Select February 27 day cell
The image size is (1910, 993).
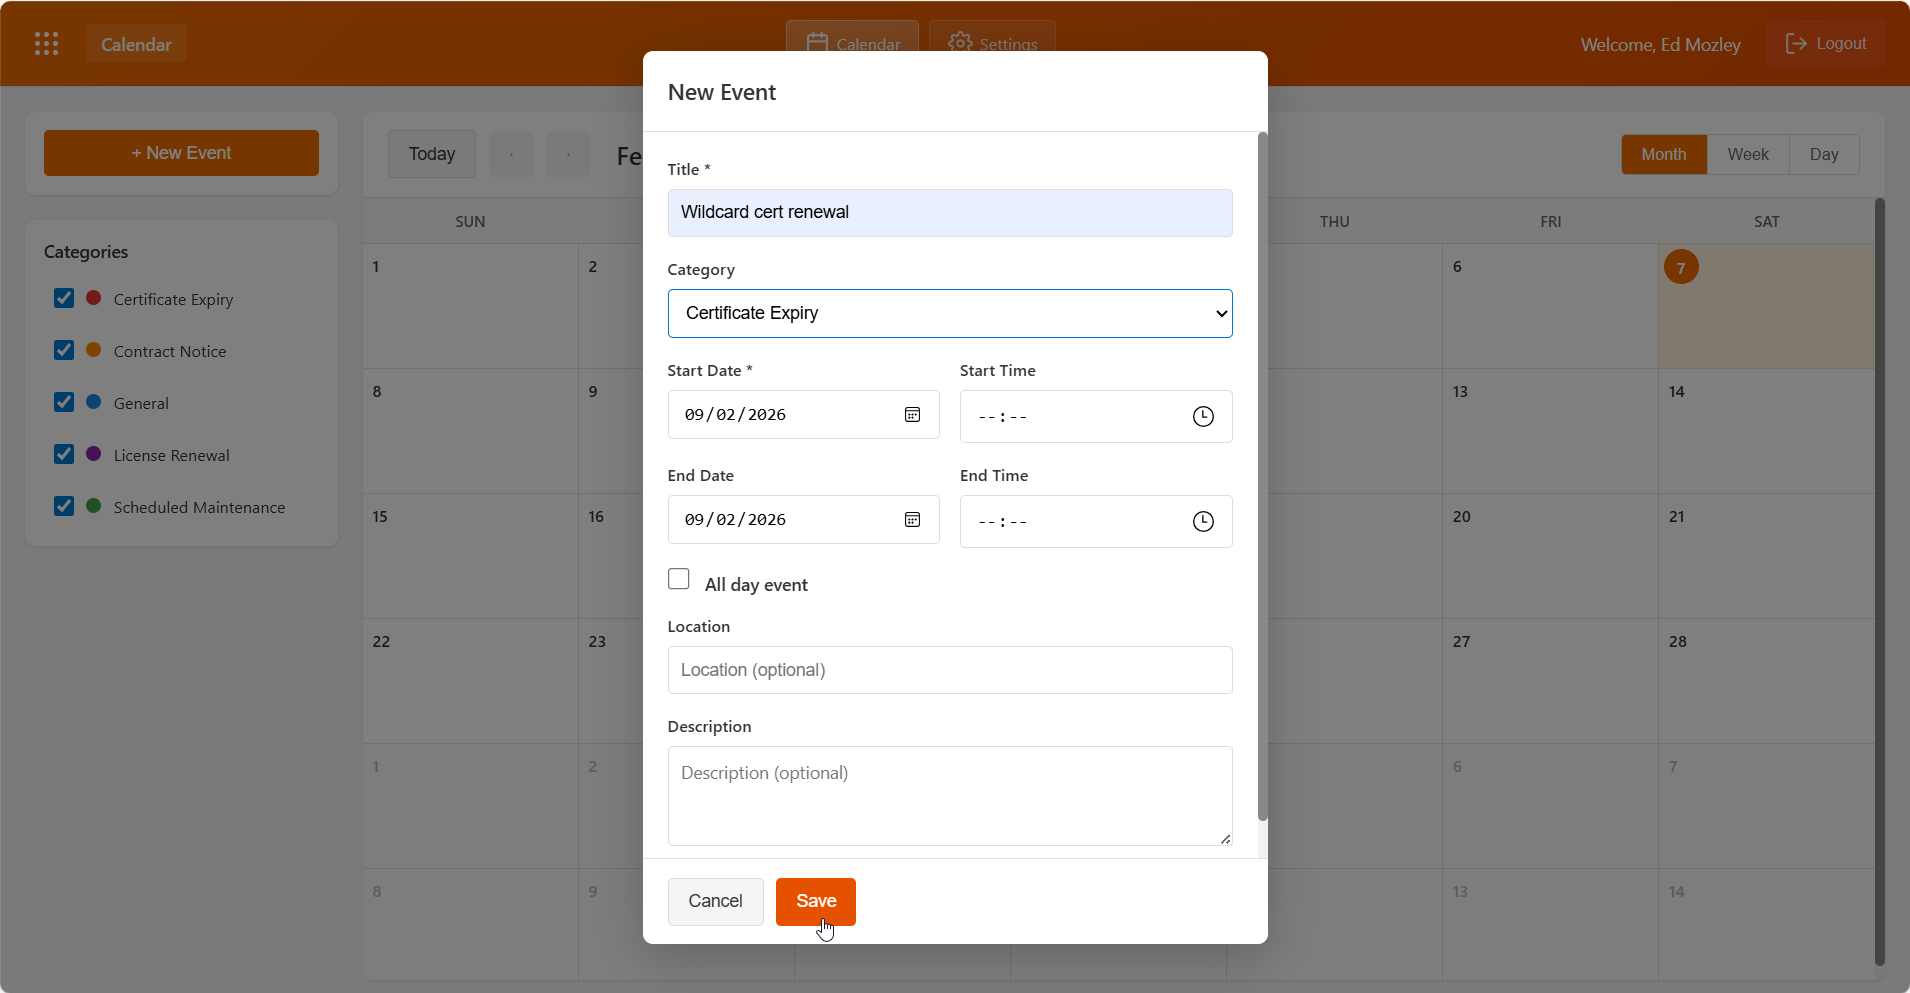coord(1550,681)
